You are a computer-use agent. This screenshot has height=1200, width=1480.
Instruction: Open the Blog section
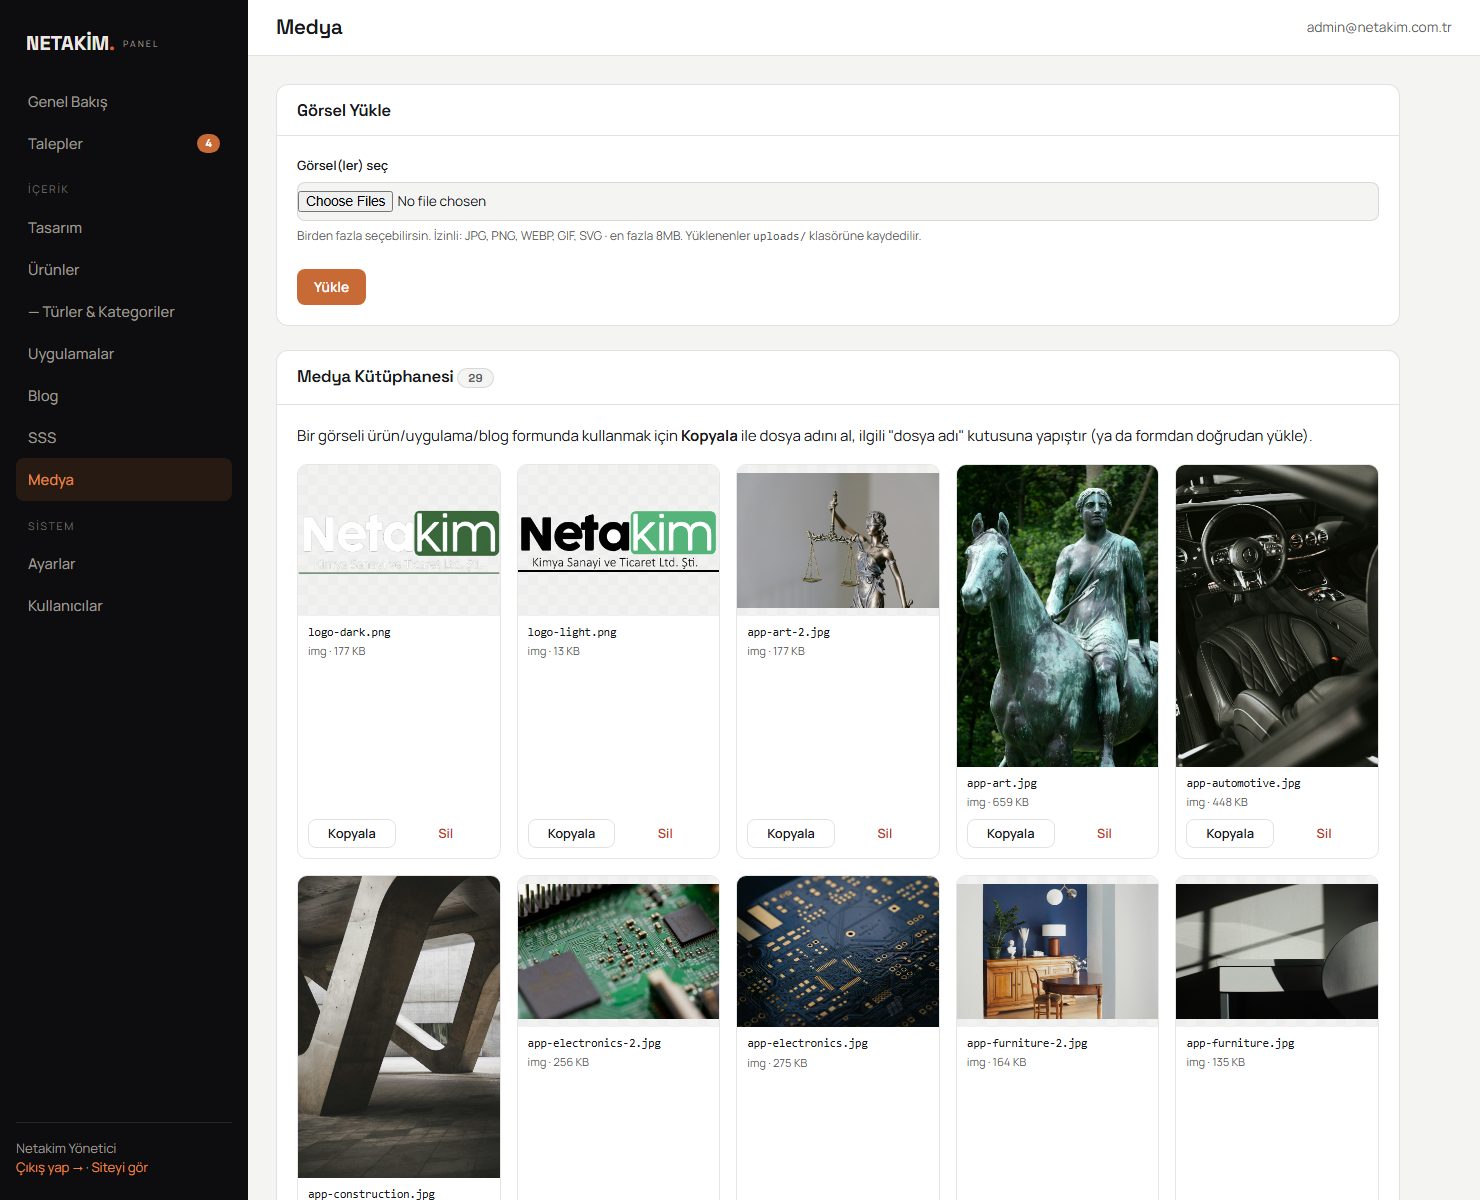click(124, 396)
